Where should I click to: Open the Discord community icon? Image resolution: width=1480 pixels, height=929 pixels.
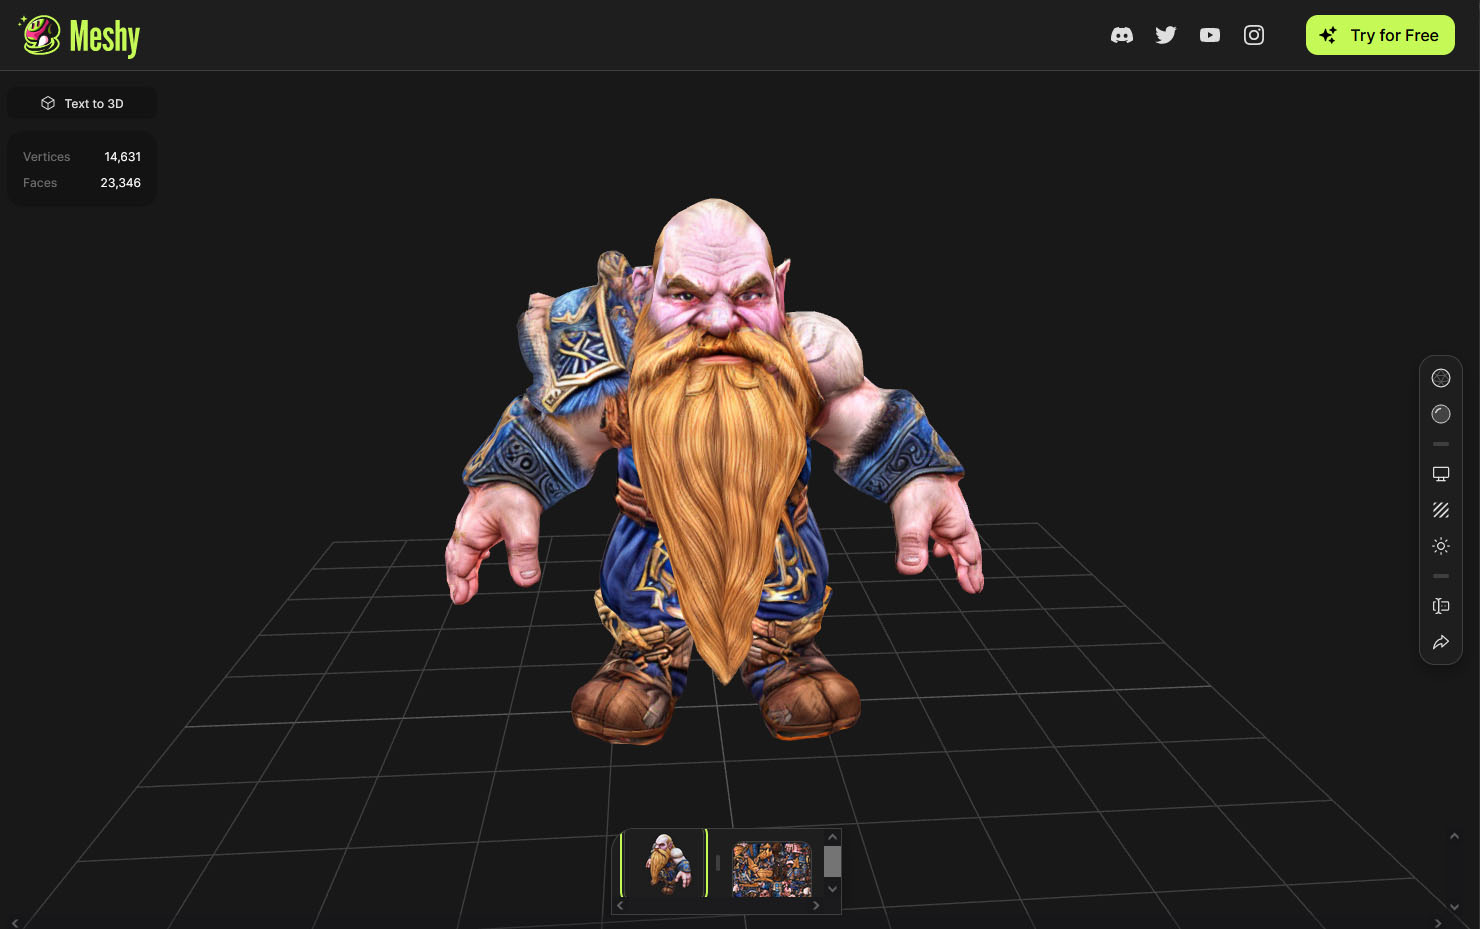tap(1122, 35)
